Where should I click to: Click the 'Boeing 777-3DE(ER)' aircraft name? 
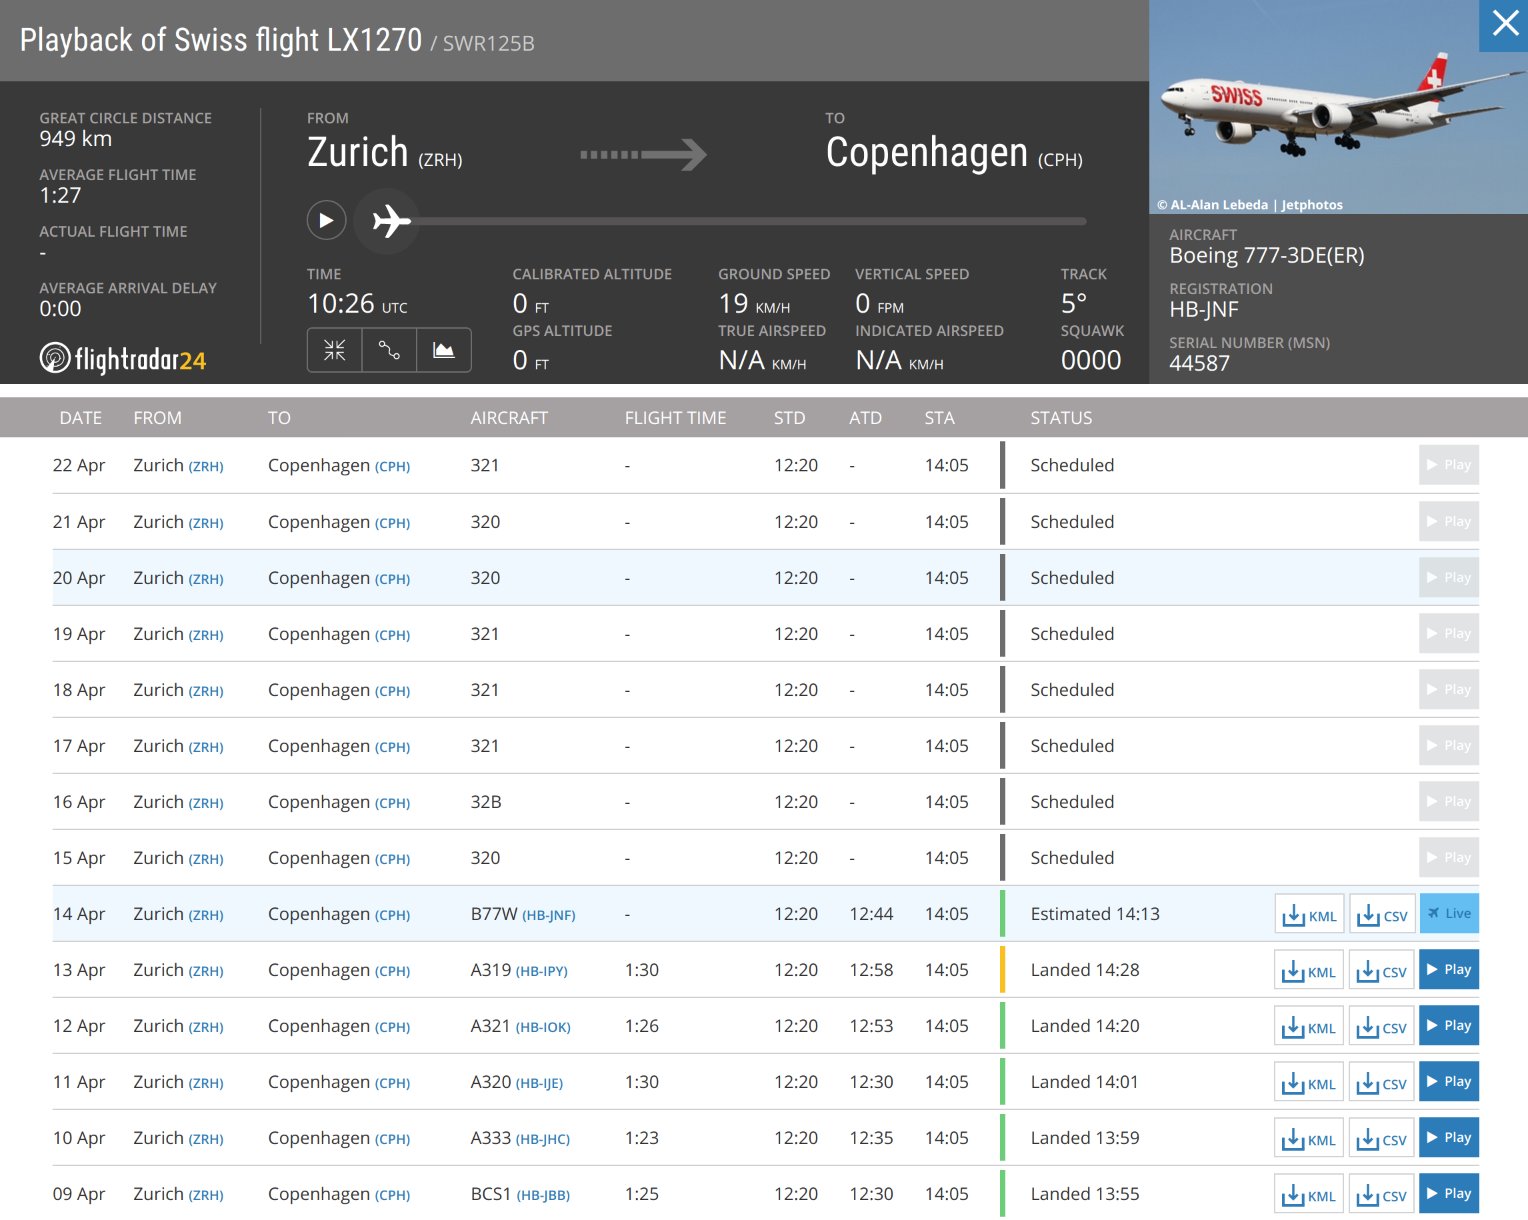[1267, 256]
